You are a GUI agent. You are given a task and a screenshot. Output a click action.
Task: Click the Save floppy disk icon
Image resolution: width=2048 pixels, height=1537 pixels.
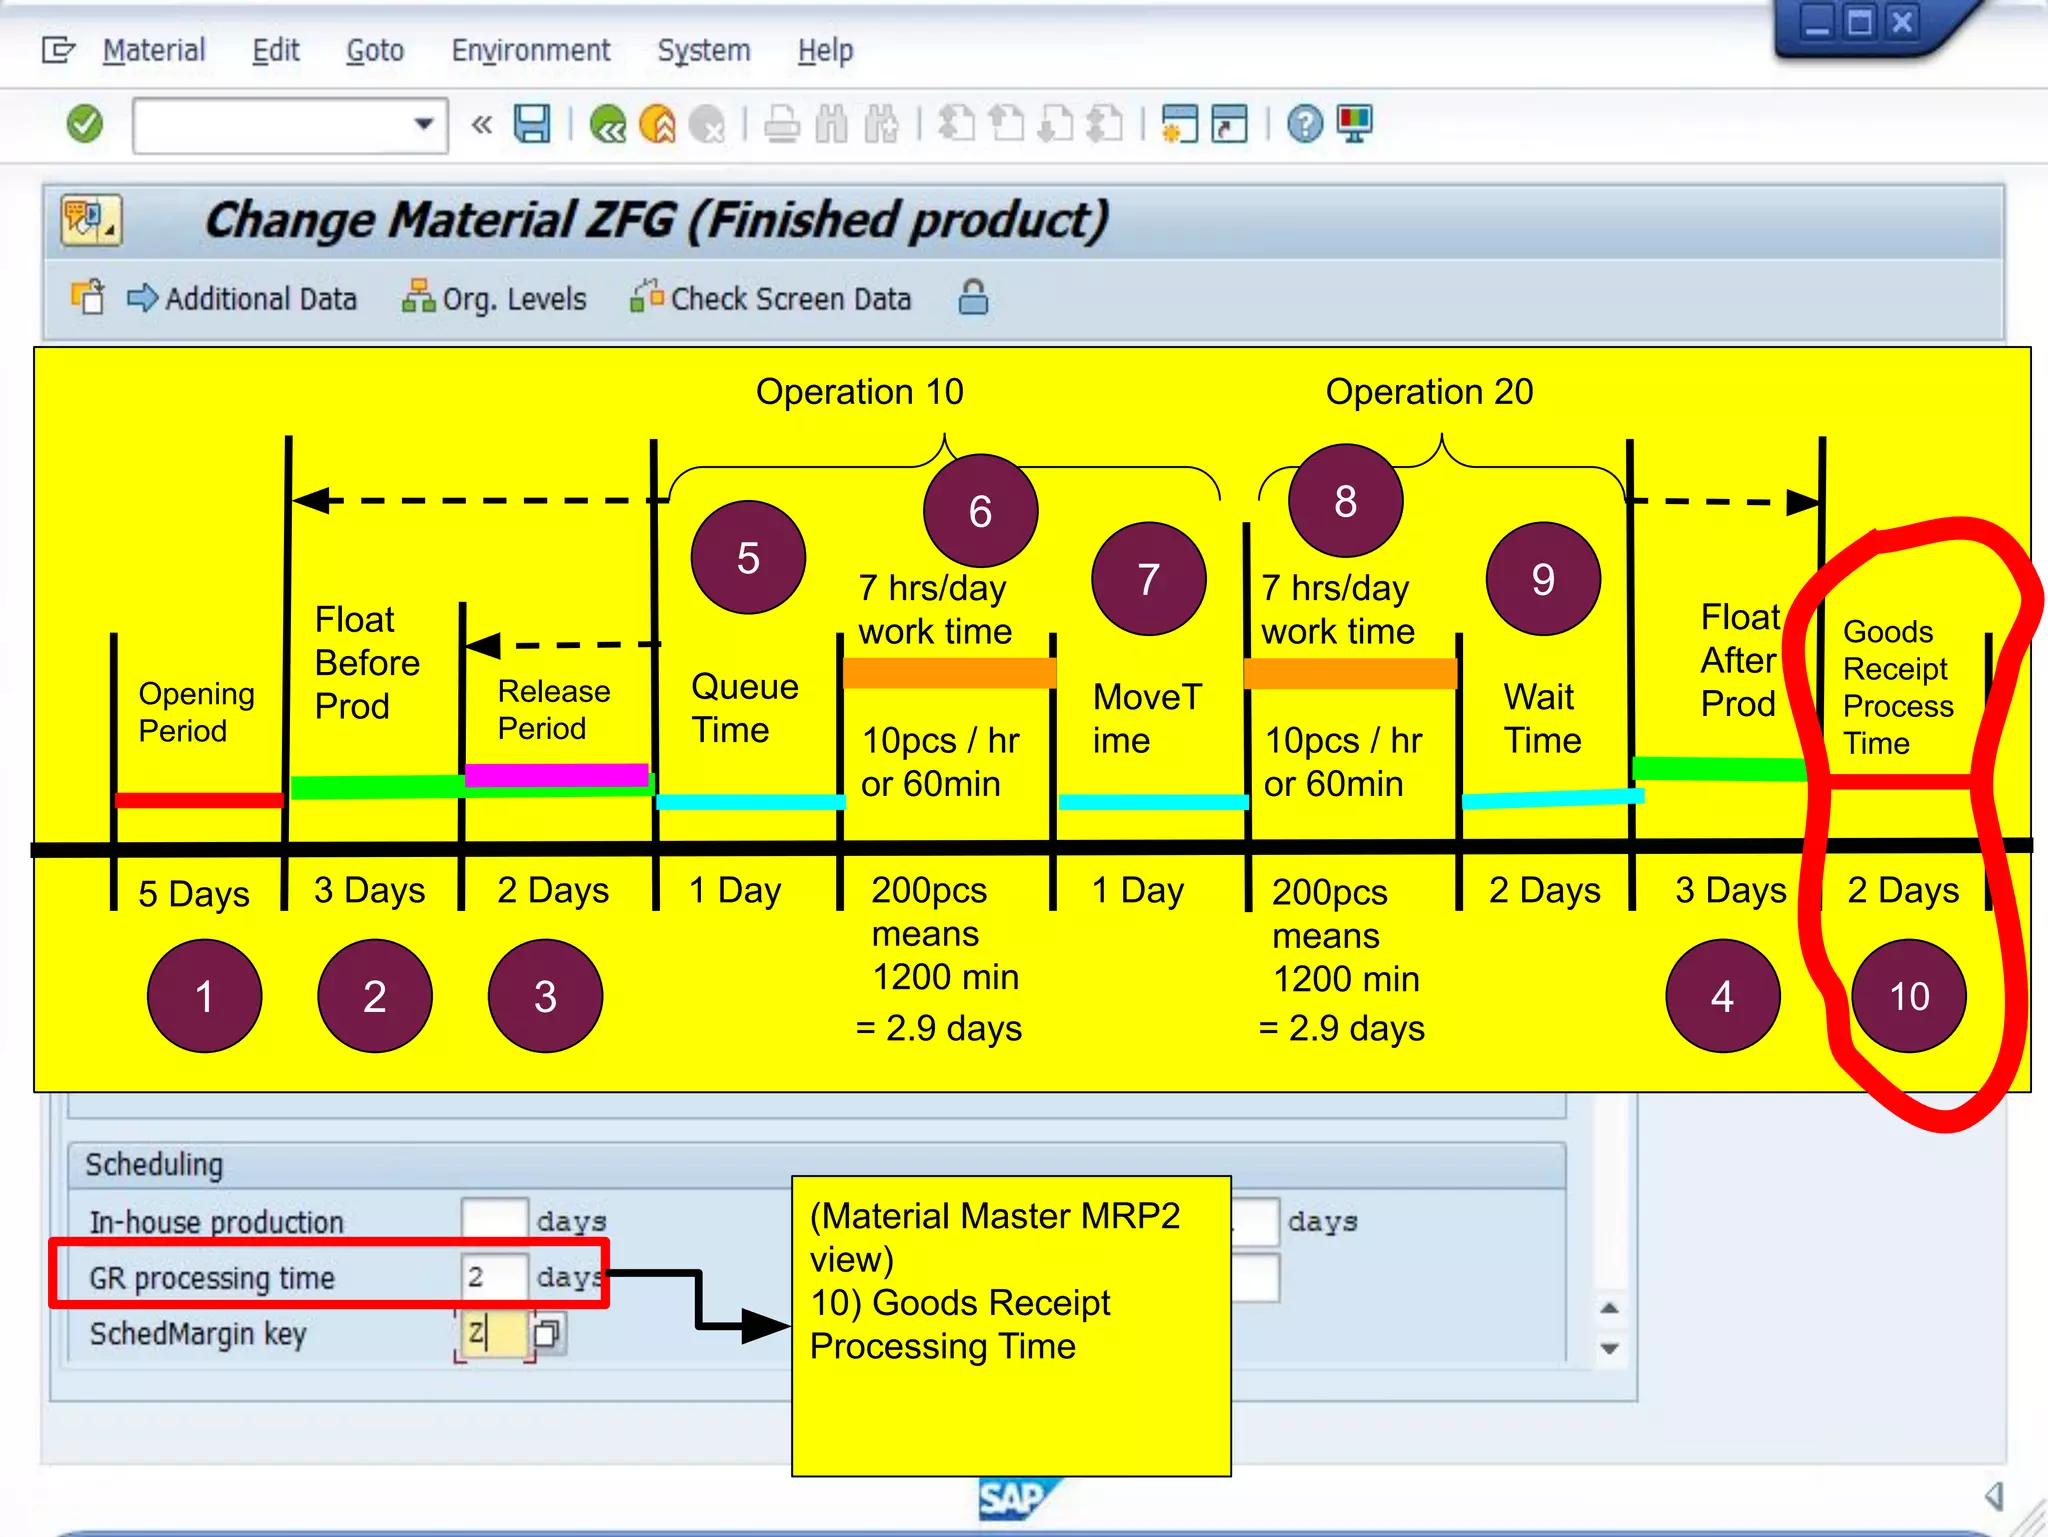tap(531, 125)
